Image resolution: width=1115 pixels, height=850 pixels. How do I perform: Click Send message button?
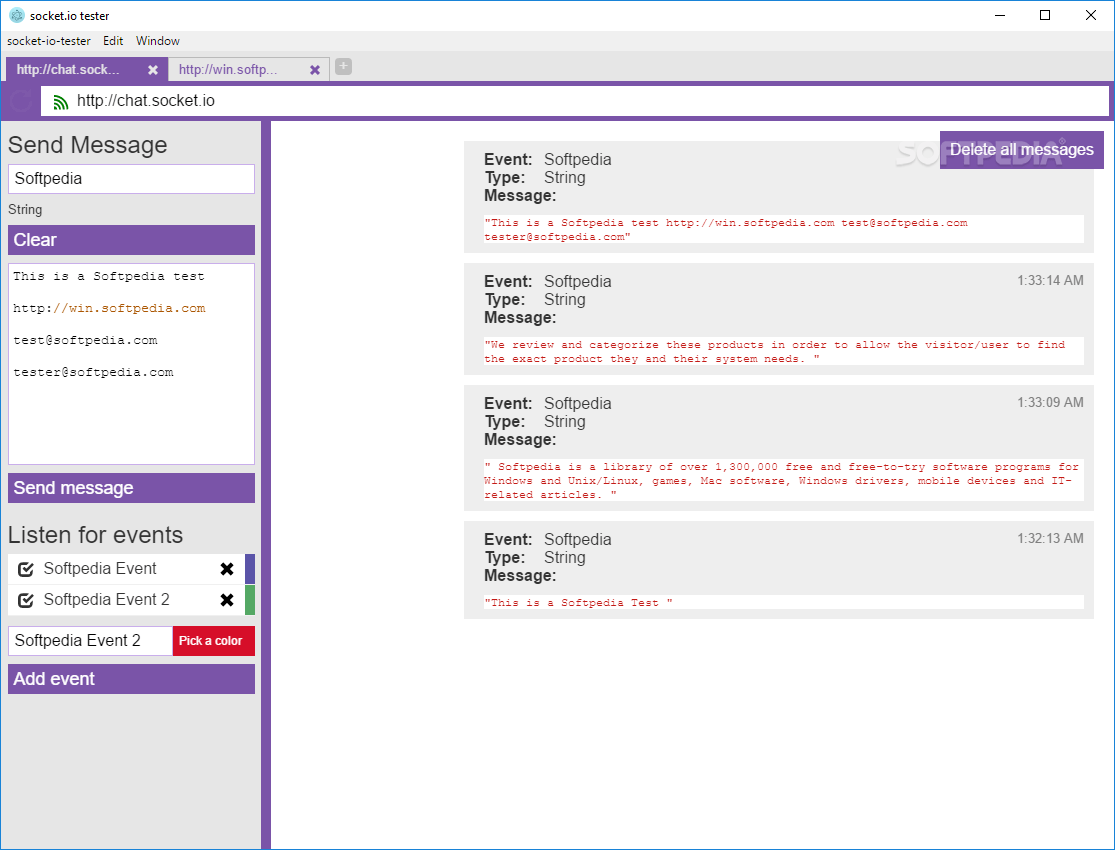pos(132,488)
